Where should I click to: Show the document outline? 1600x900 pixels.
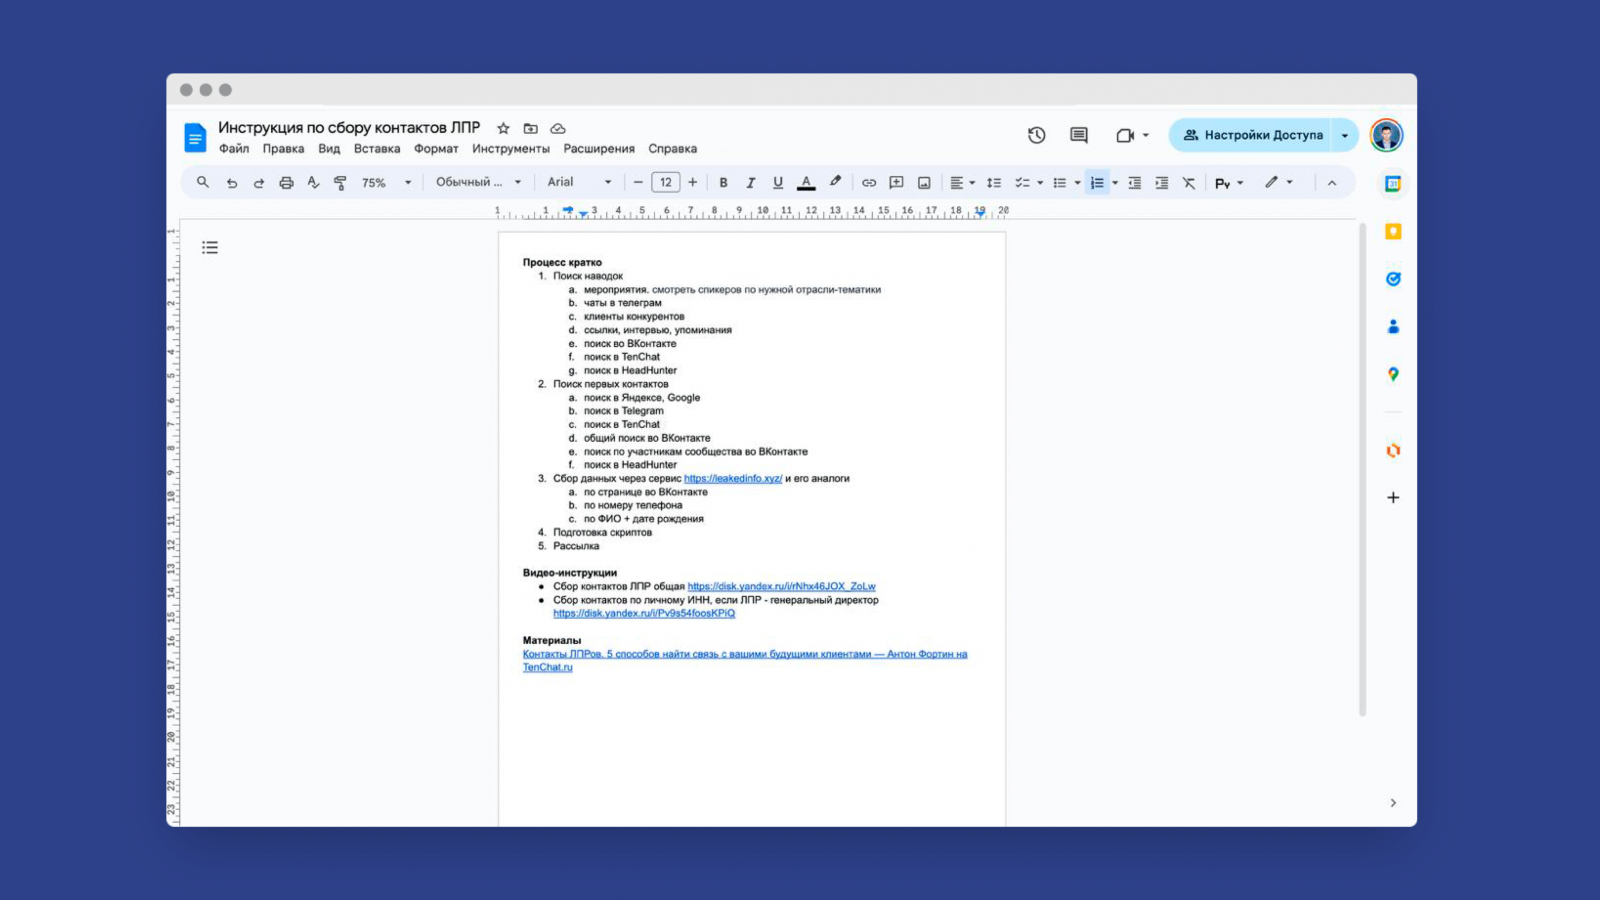210,248
